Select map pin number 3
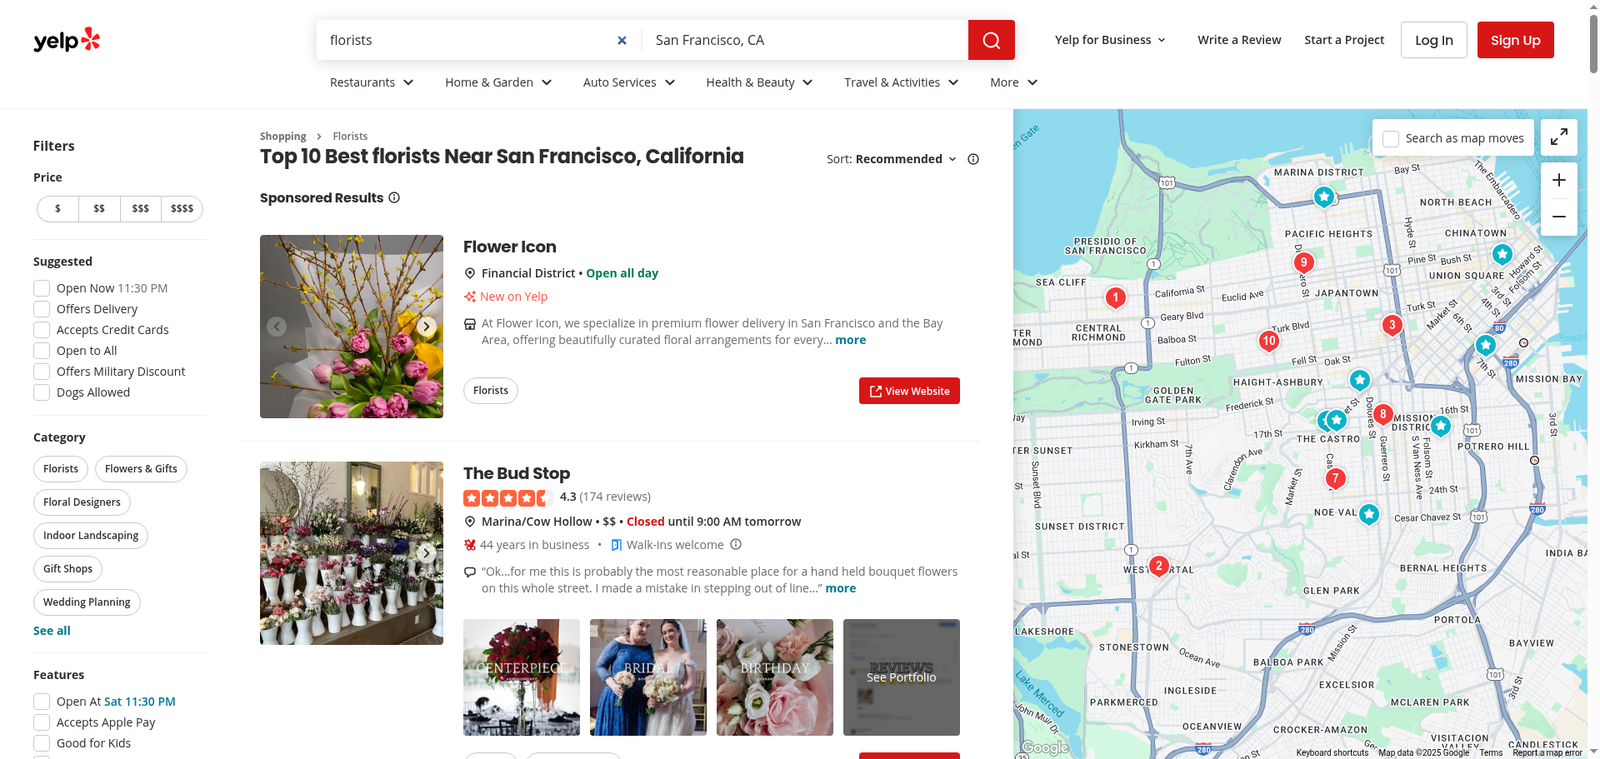This screenshot has width=1600, height=759. (x=1392, y=325)
